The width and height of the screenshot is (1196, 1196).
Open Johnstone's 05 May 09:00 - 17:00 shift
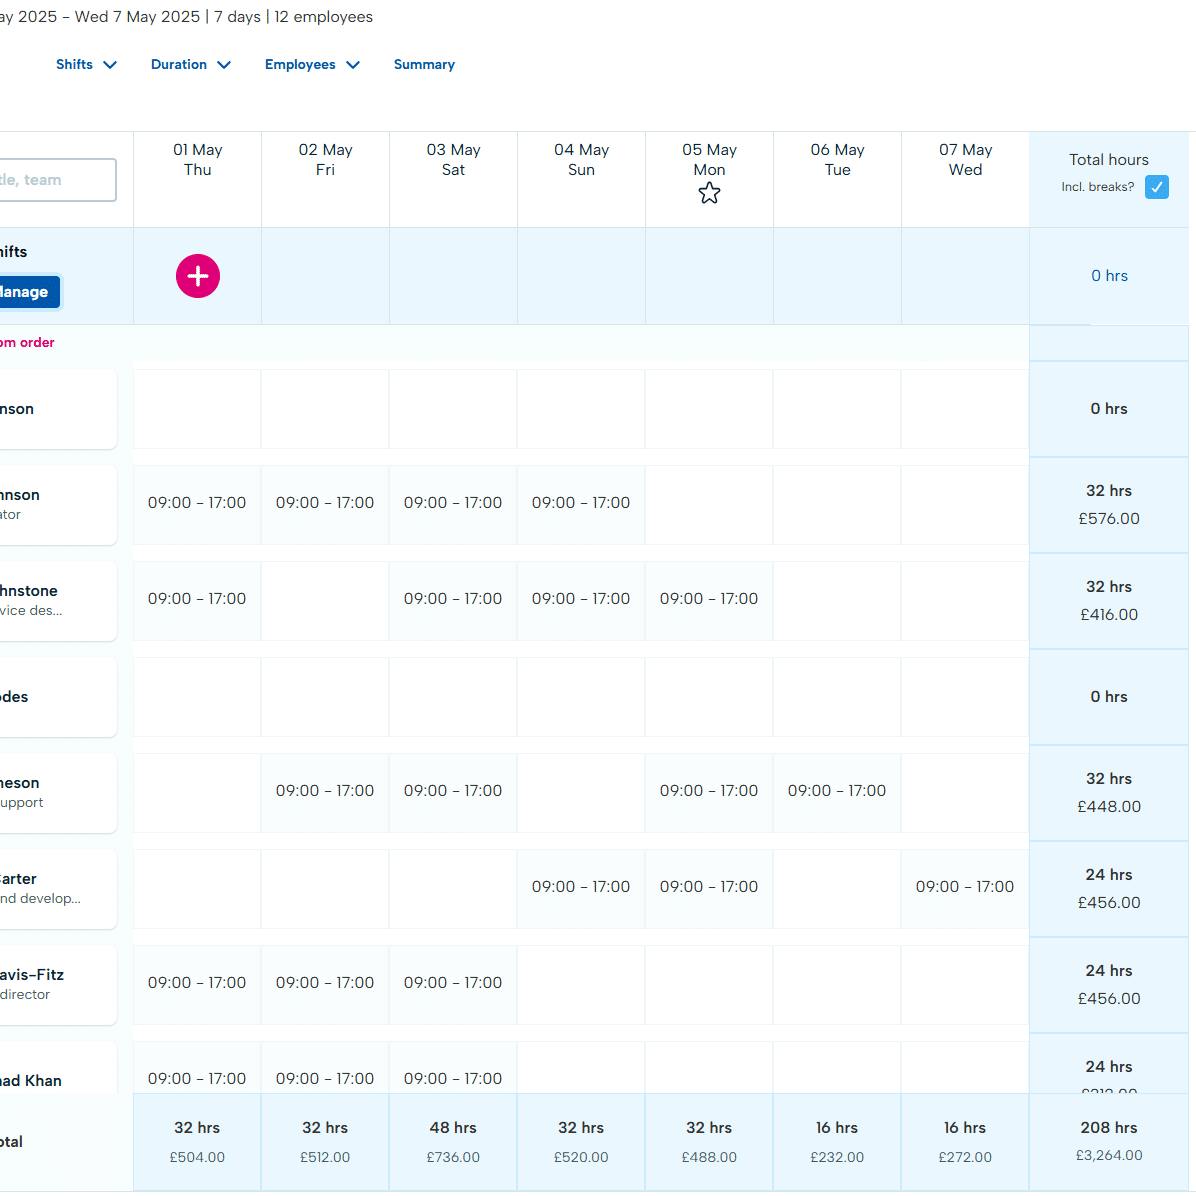709,599
